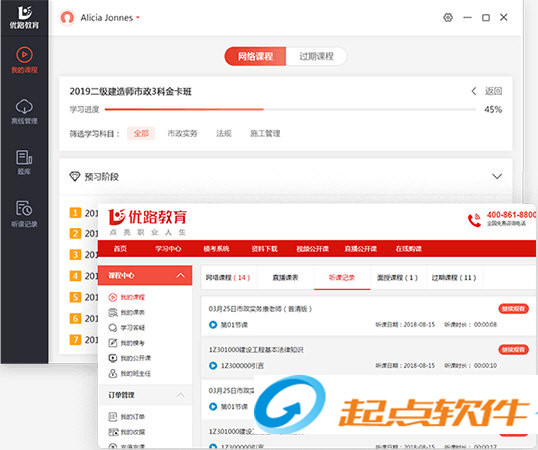538x450 pixels.
Task: Open 在线购课 in red navigation bar
Action: click(409, 249)
